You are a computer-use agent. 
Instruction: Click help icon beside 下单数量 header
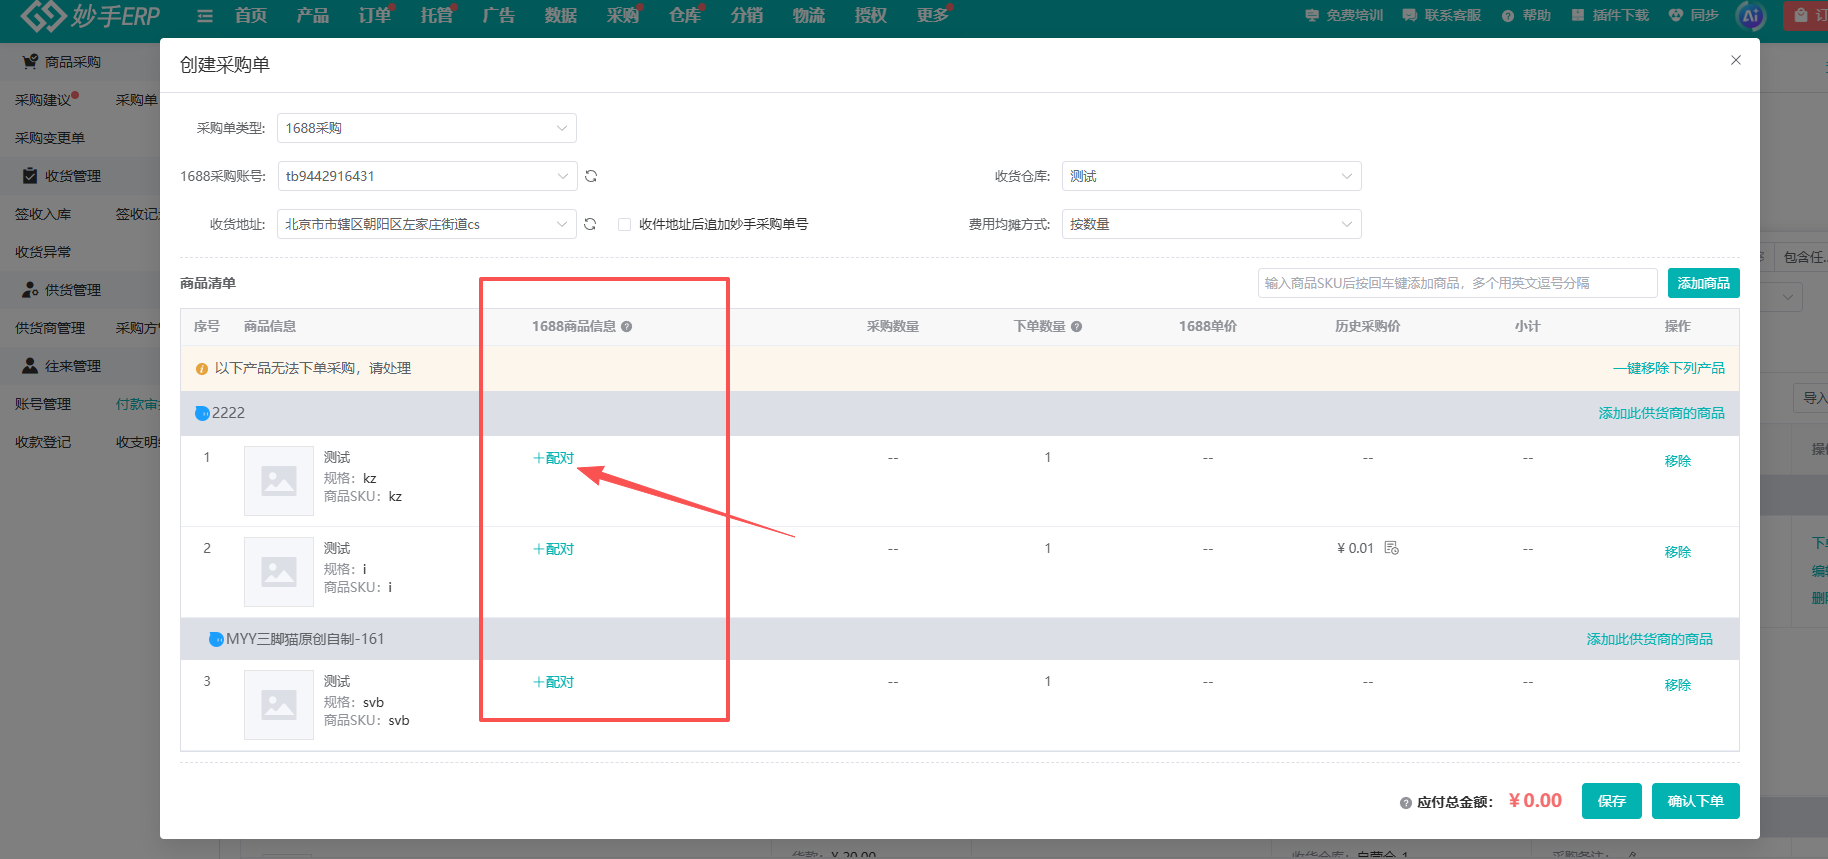click(1077, 327)
